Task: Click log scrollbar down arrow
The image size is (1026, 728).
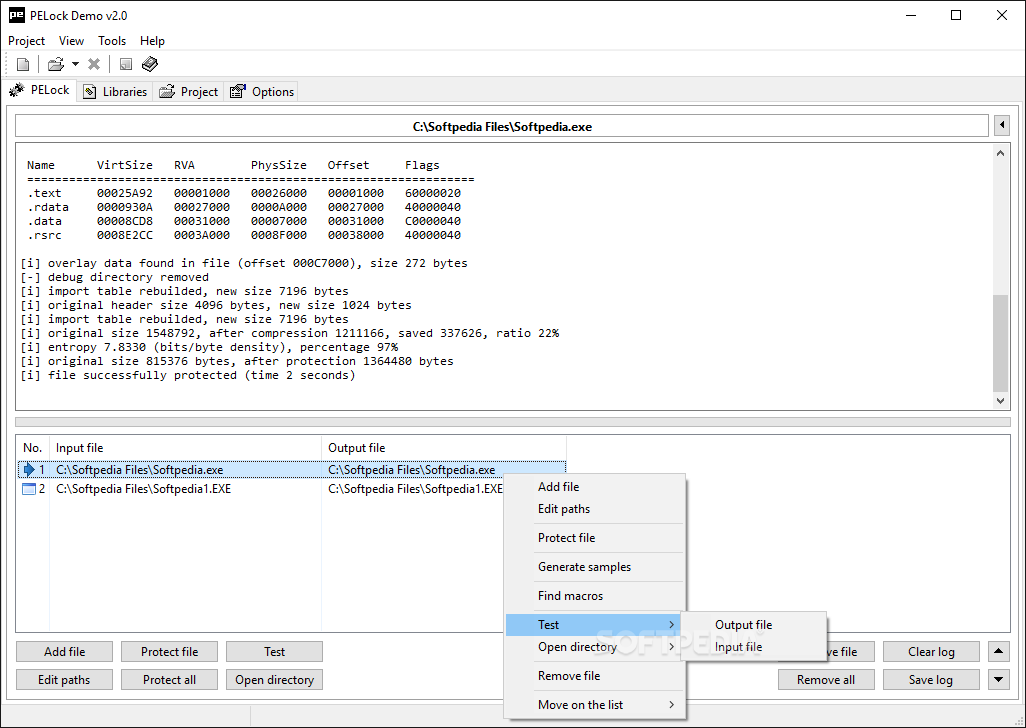Action: pyautogui.click(x=1000, y=400)
